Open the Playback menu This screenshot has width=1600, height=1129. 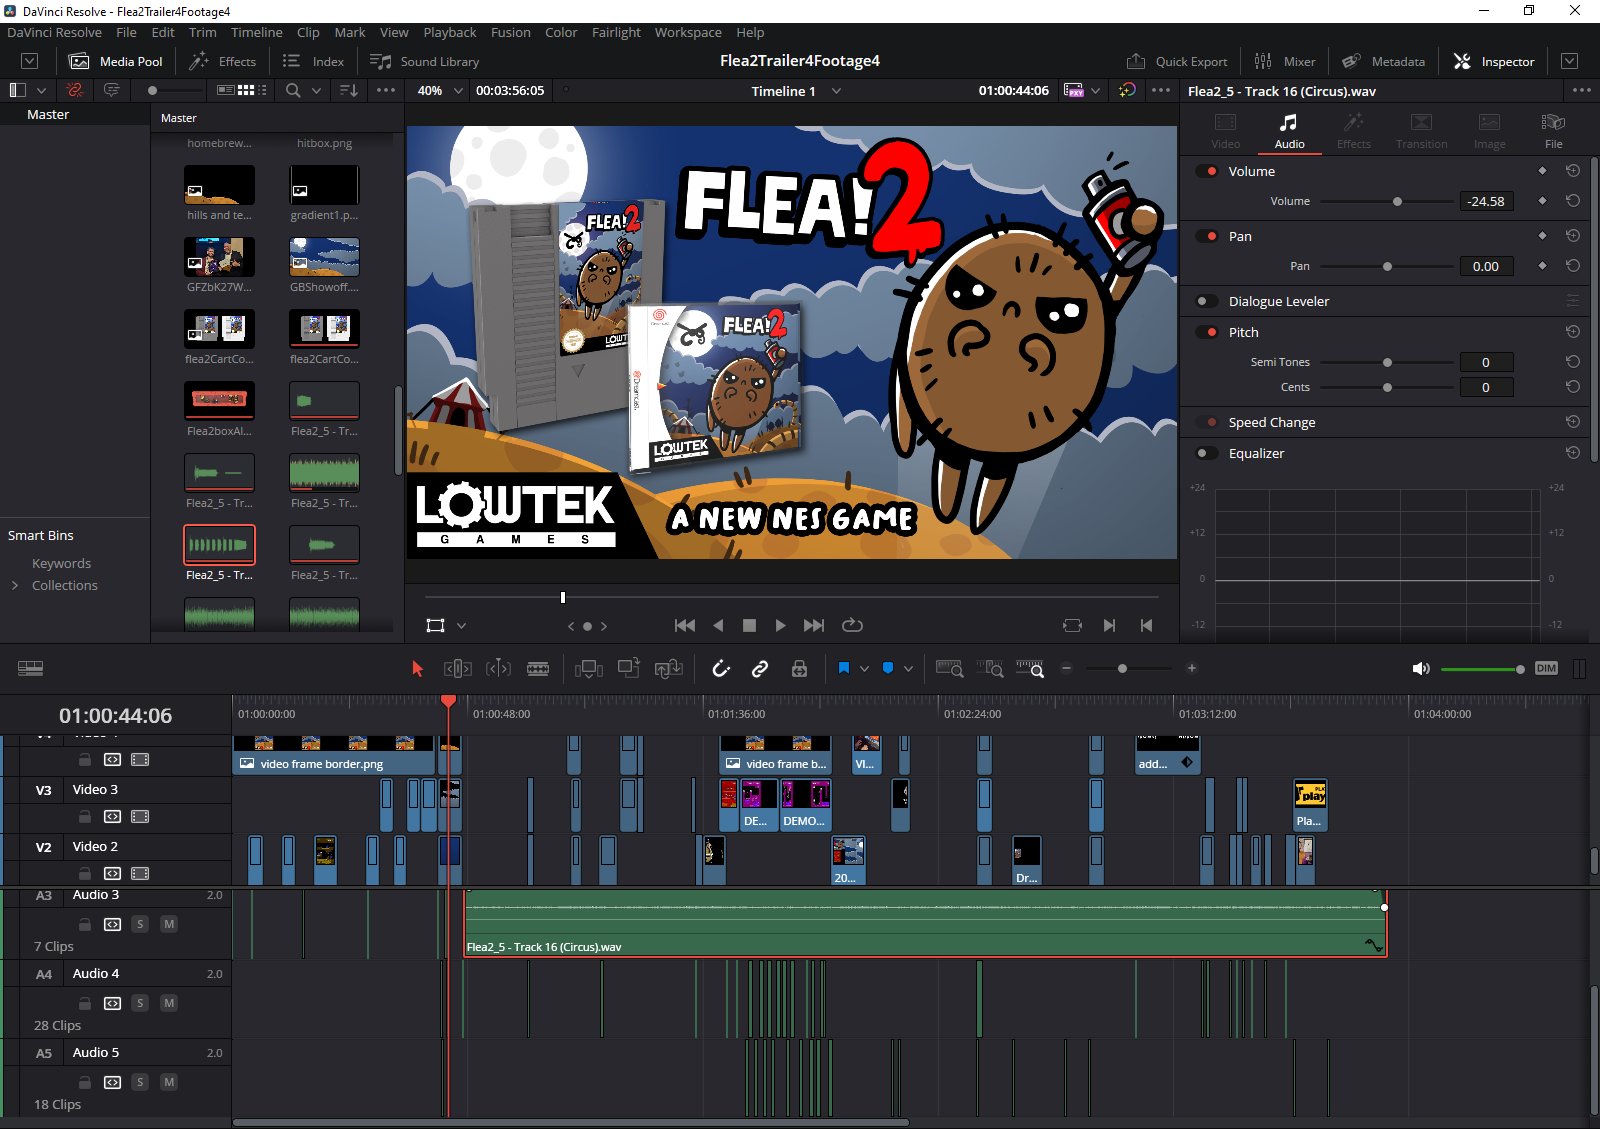[x=450, y=32]
